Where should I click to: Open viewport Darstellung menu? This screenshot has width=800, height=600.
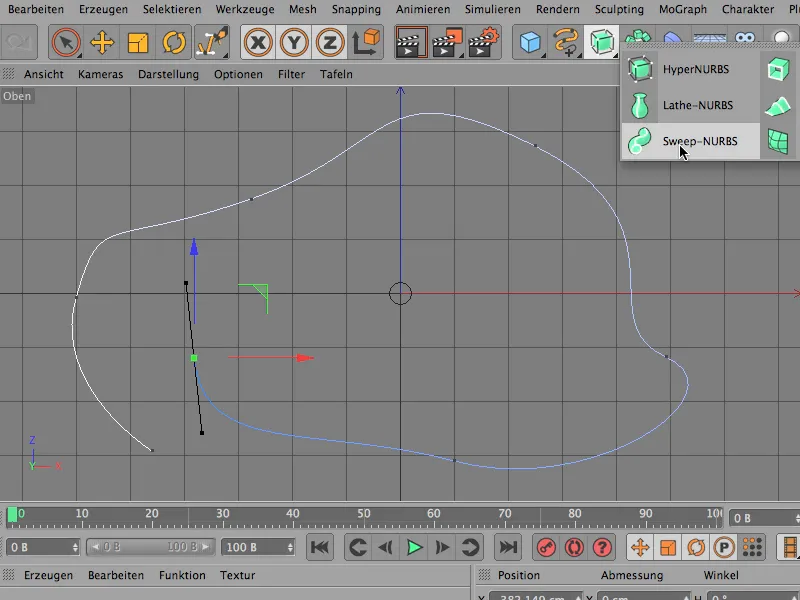coord(168,74)
